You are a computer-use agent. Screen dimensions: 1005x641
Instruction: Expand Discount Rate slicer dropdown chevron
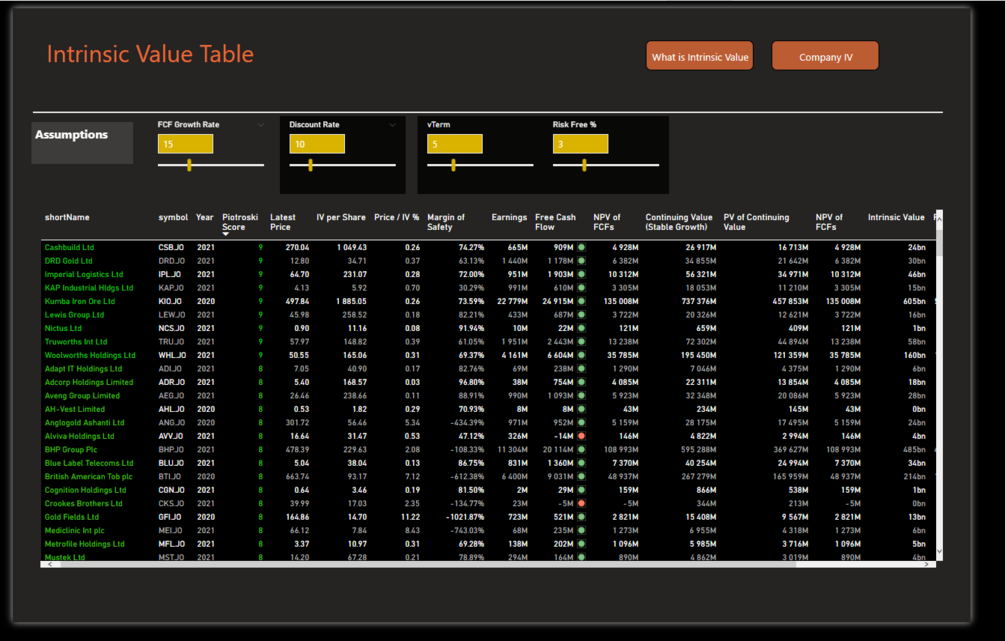[x=392, y=125]
